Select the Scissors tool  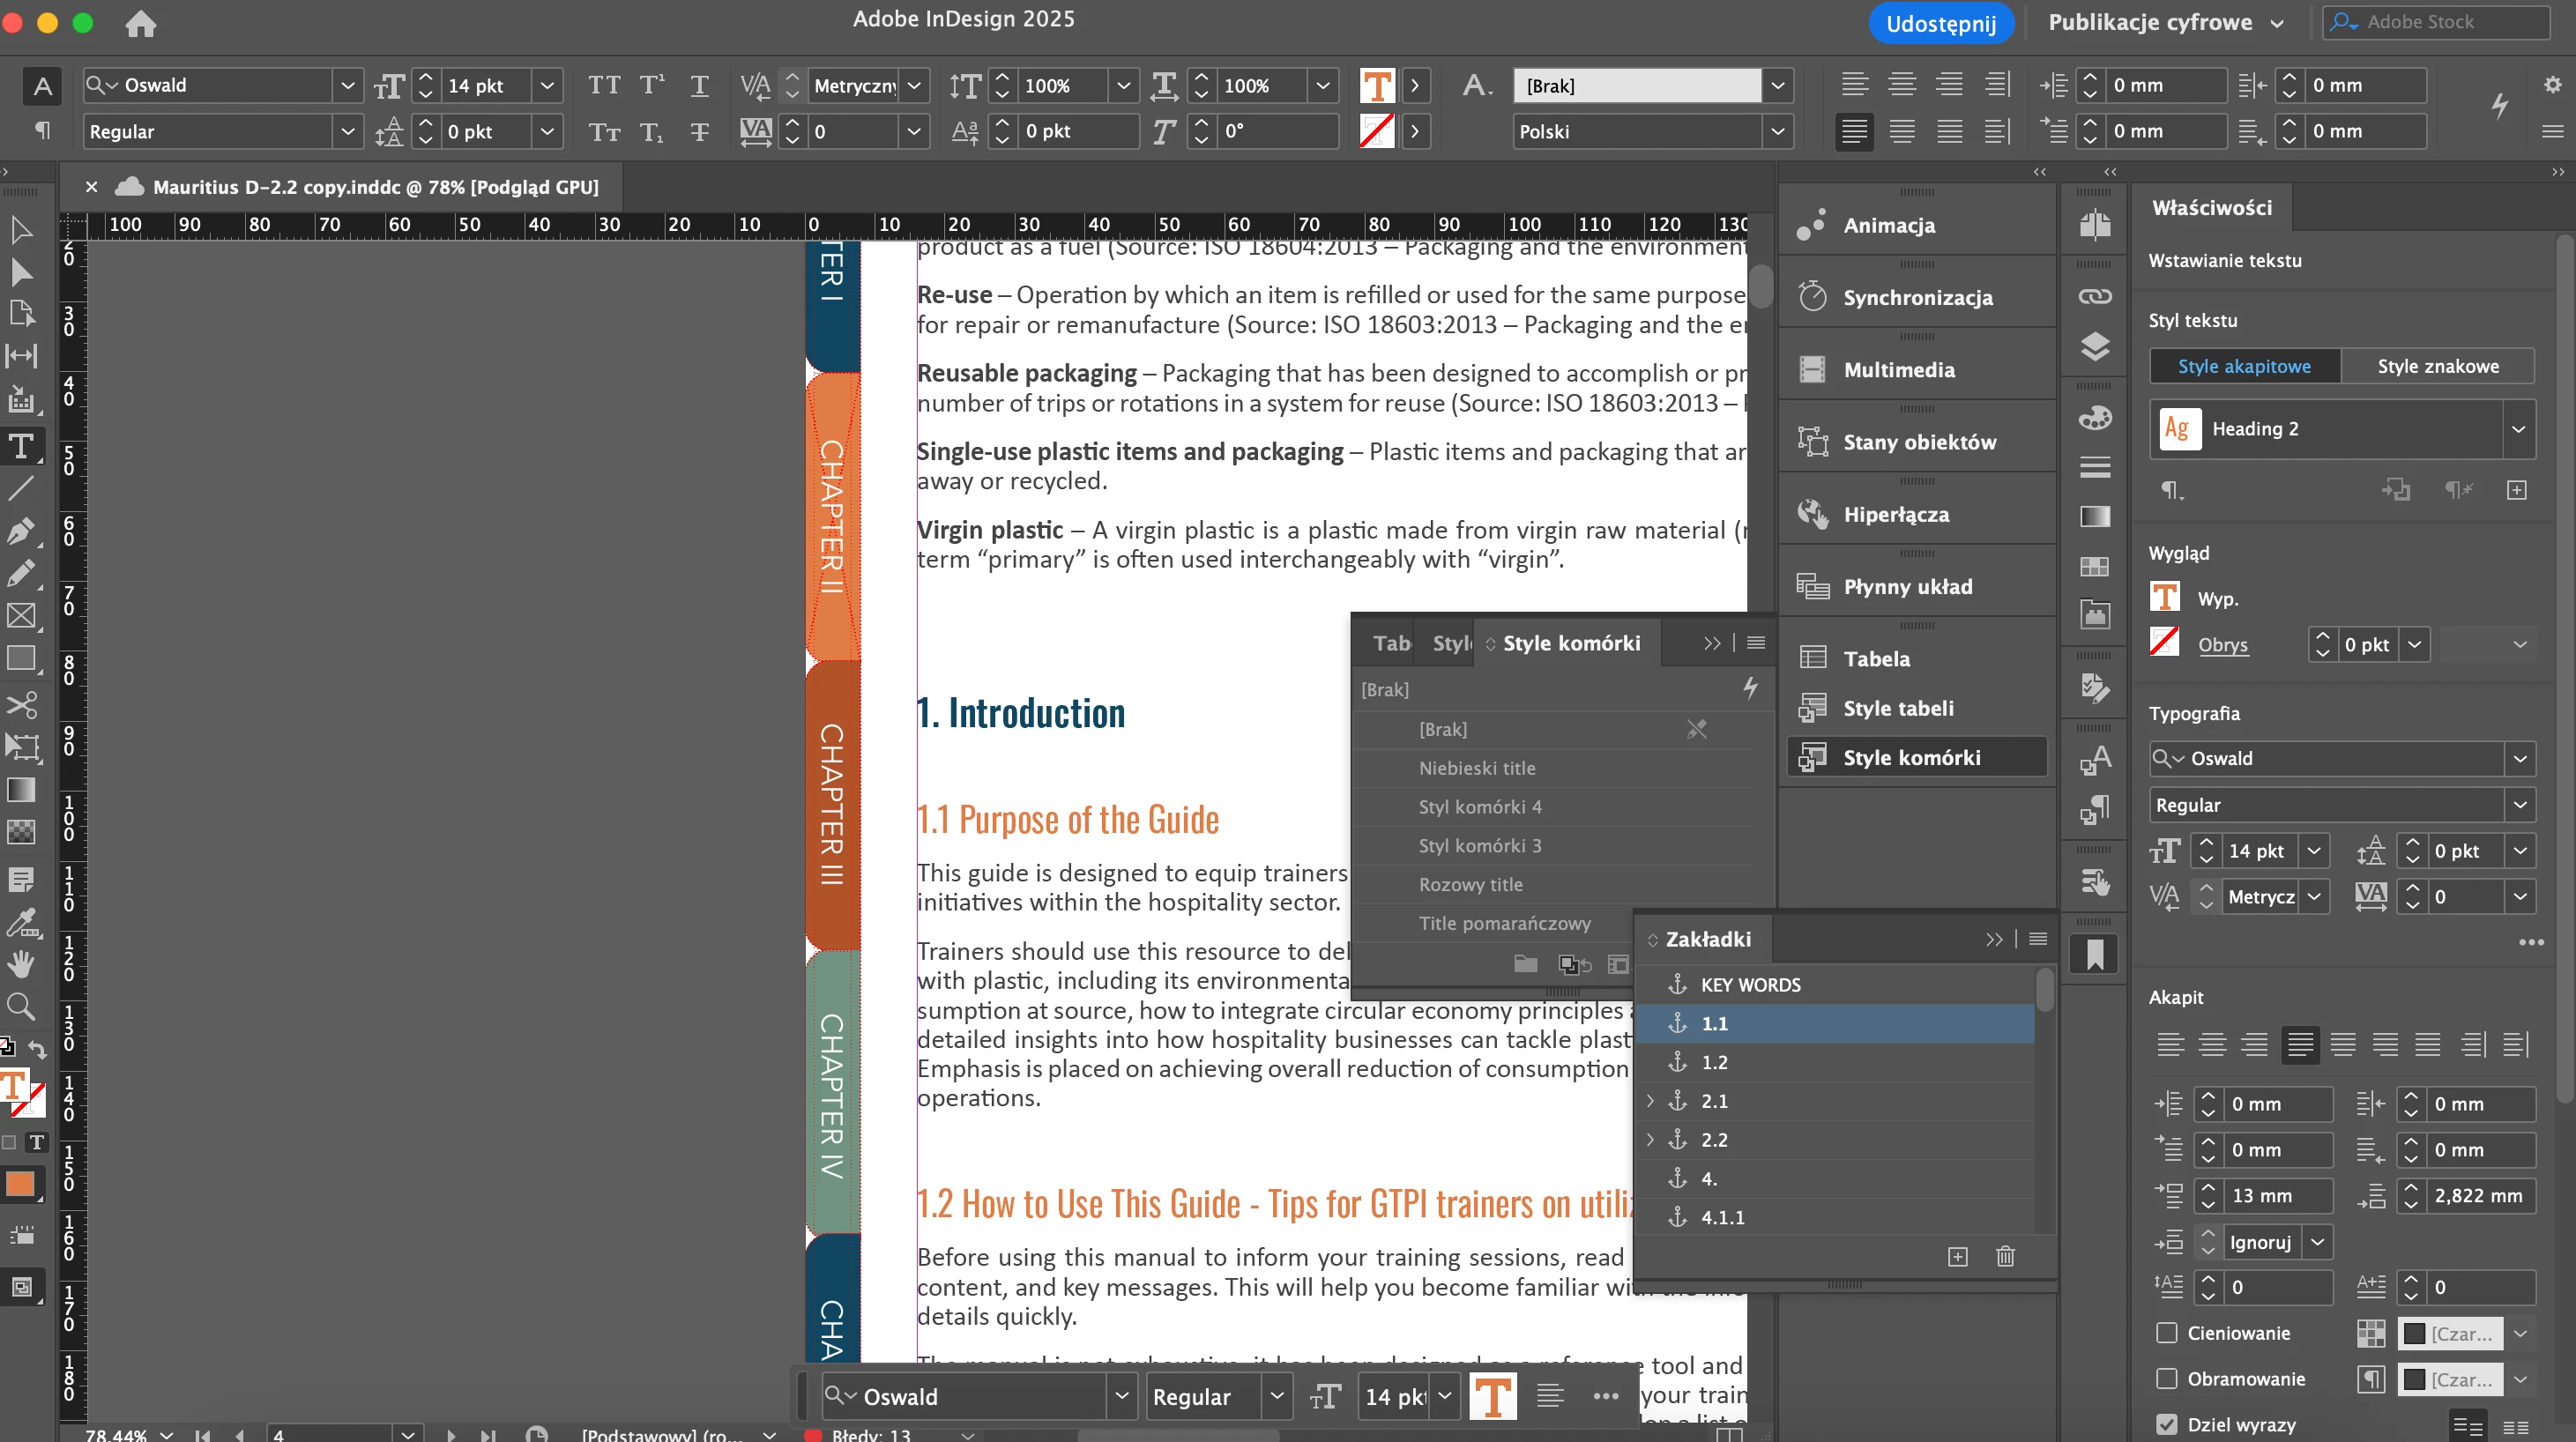[x=21, y=705]
